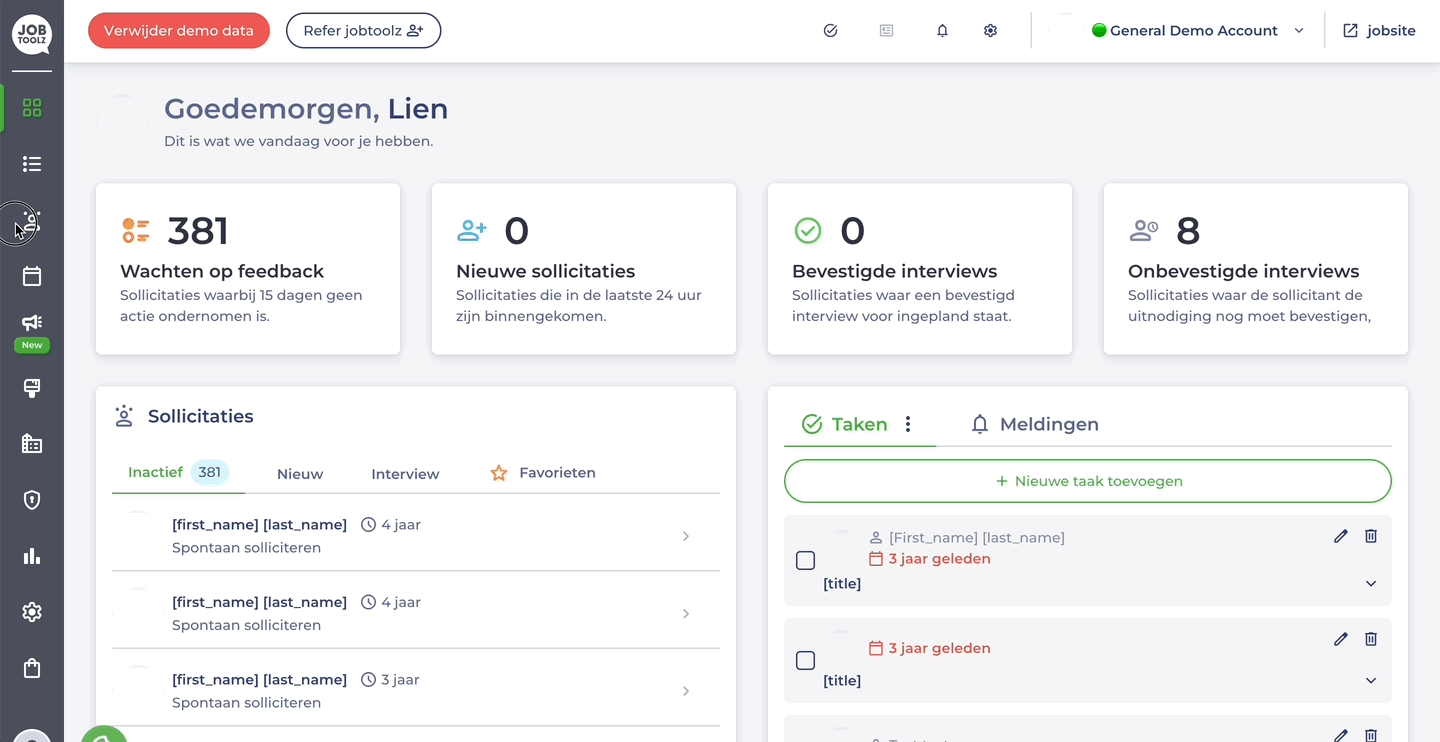Open the settings gear icon in sidebar

[x=32, y=612]
